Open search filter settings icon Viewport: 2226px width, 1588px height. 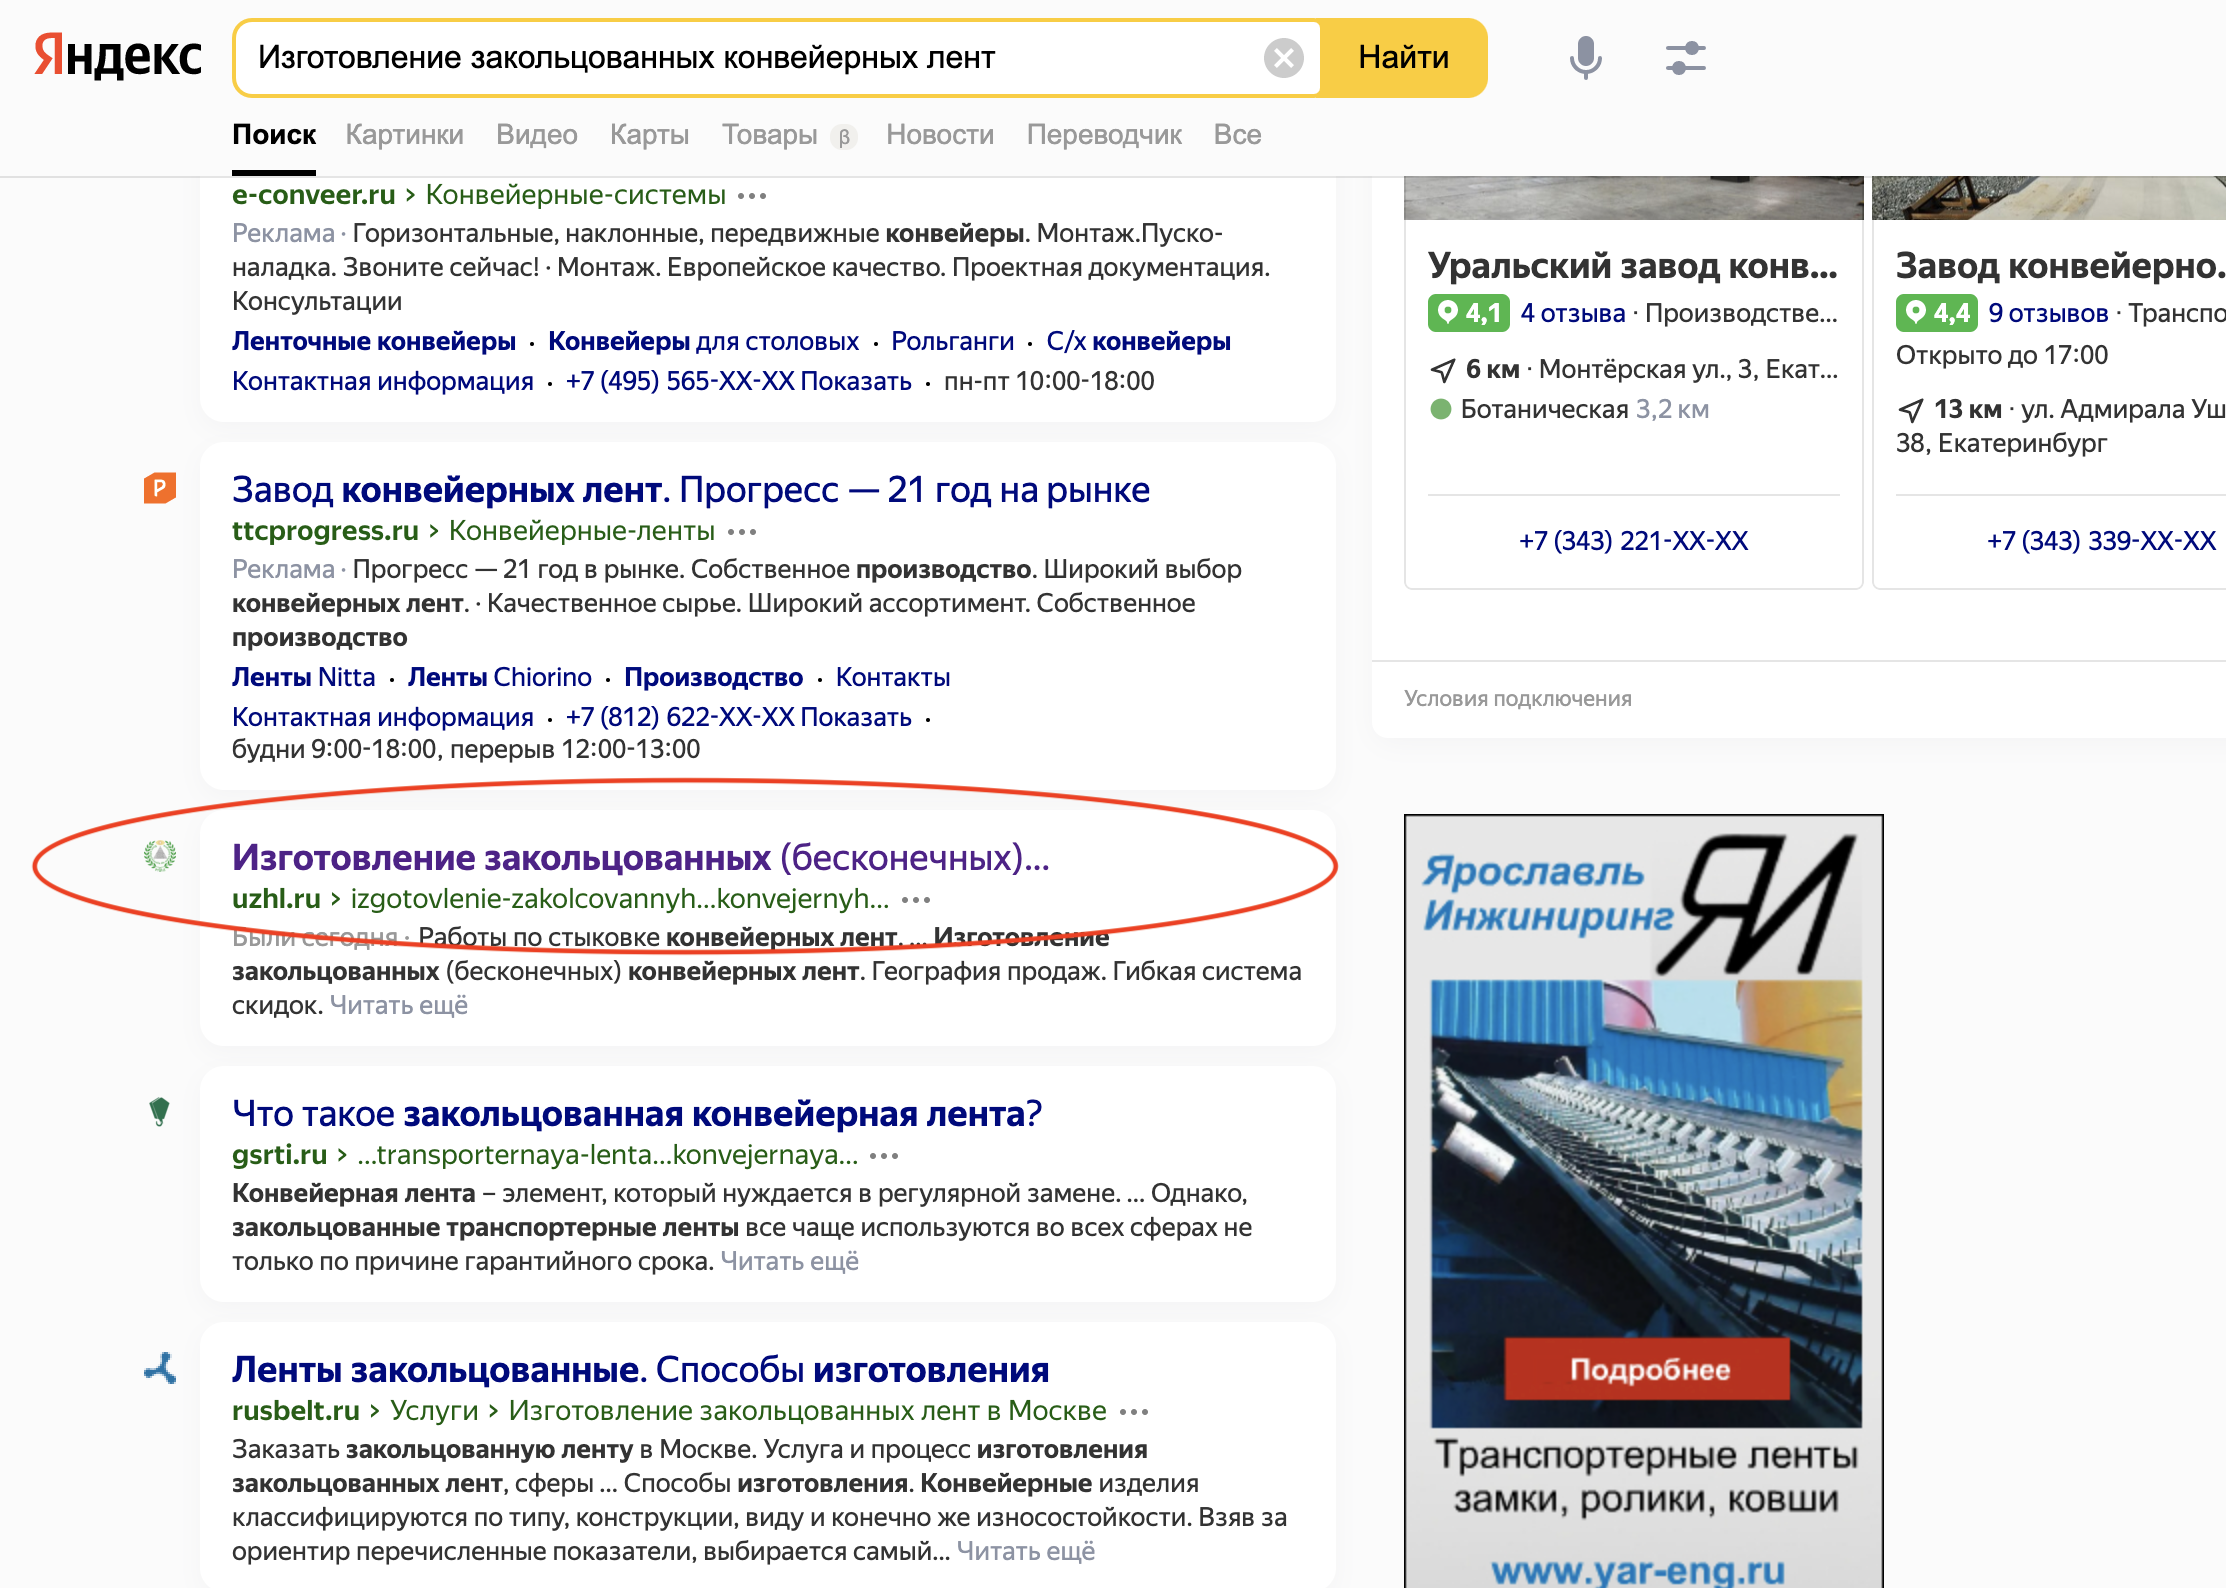point(1685,57)
